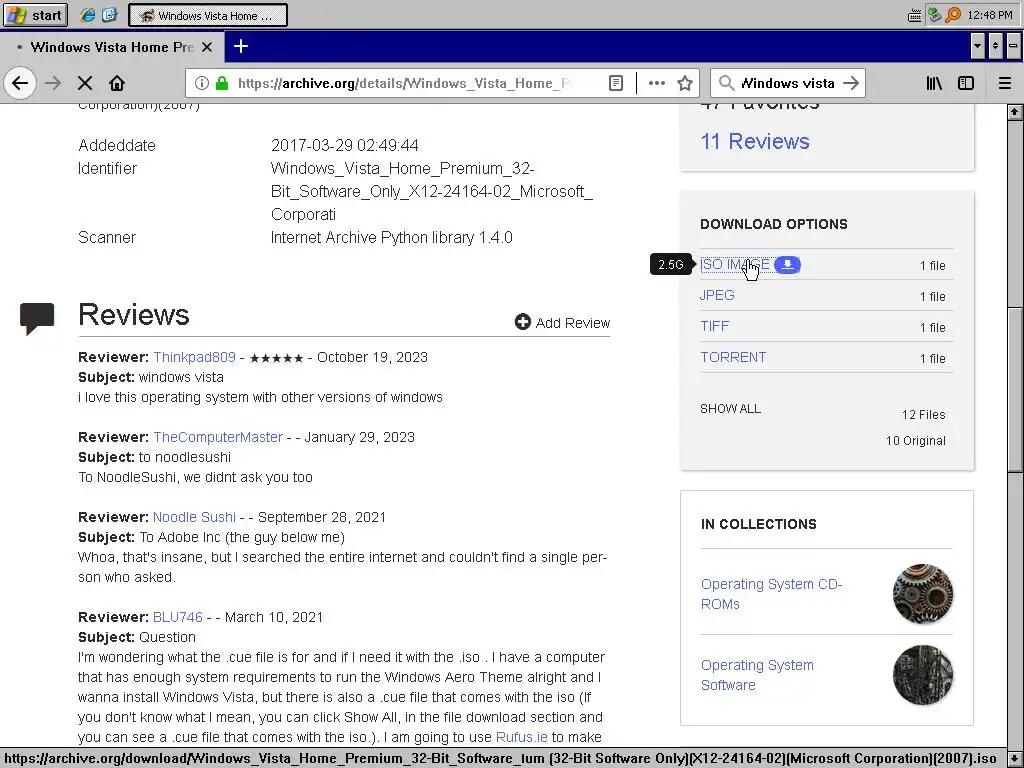Click the page scrollbar up arrow
Screen dimensions: 1024x768
[1014, 112]
